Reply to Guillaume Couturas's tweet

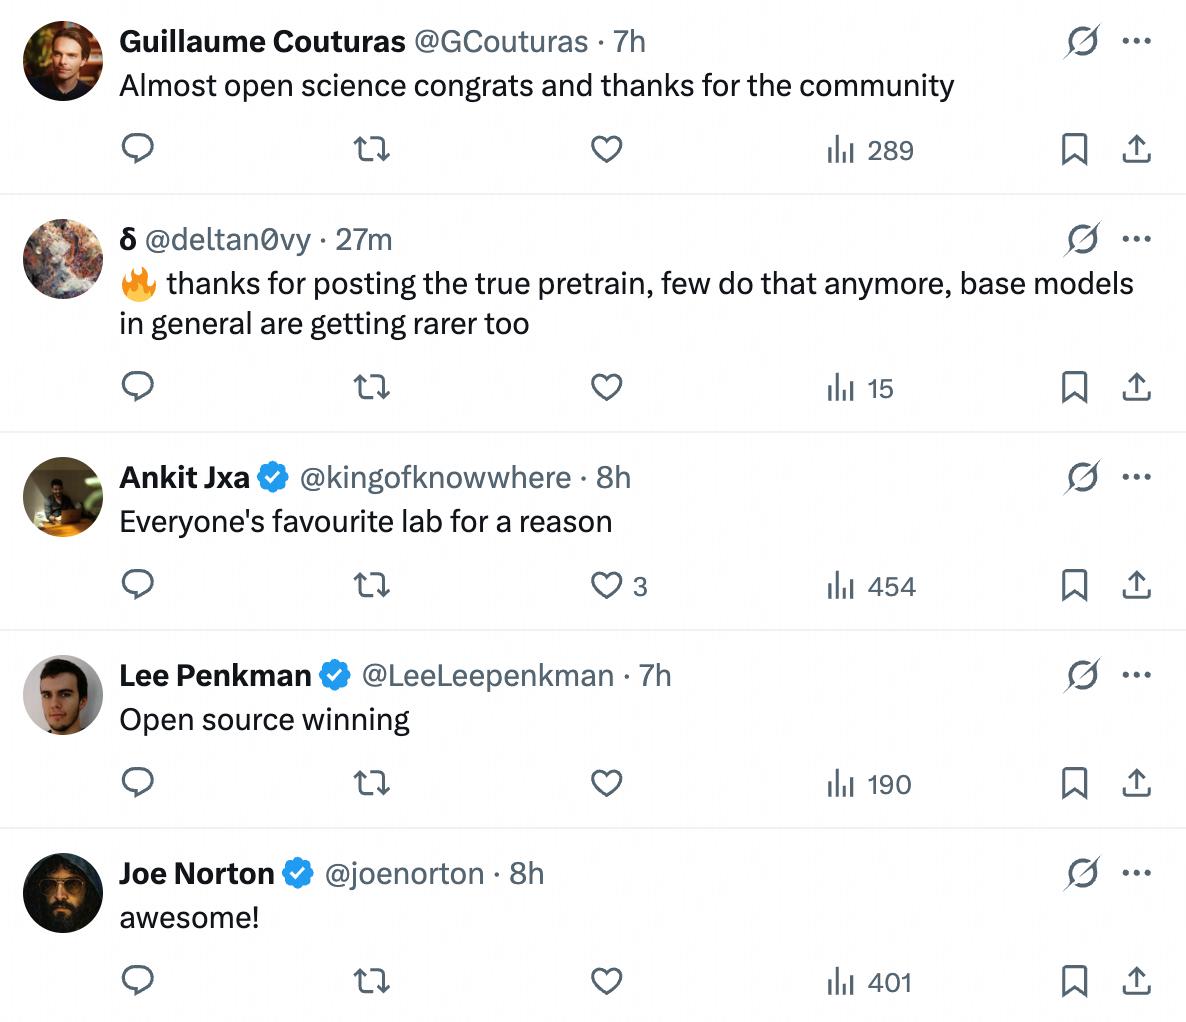(x=137, y=150)
